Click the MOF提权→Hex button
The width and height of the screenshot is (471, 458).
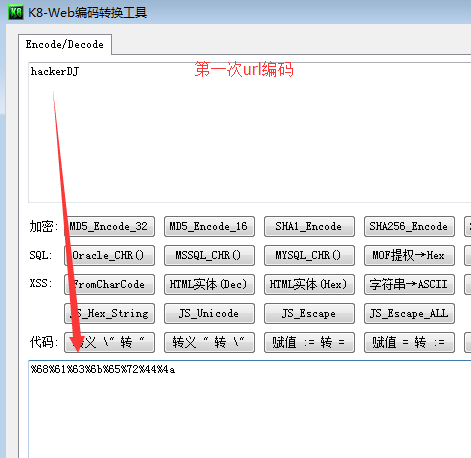pos(409,256)
